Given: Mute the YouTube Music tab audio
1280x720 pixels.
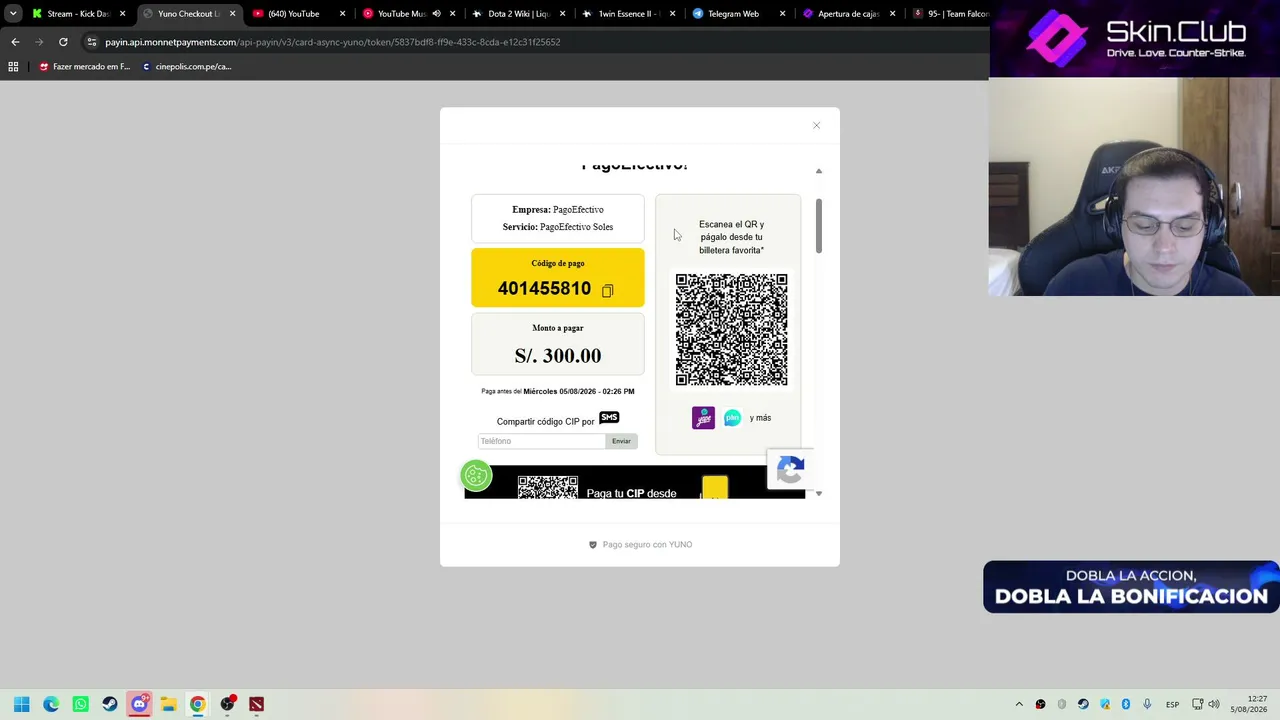Looking at the screenshot, I should coord(437,14).
